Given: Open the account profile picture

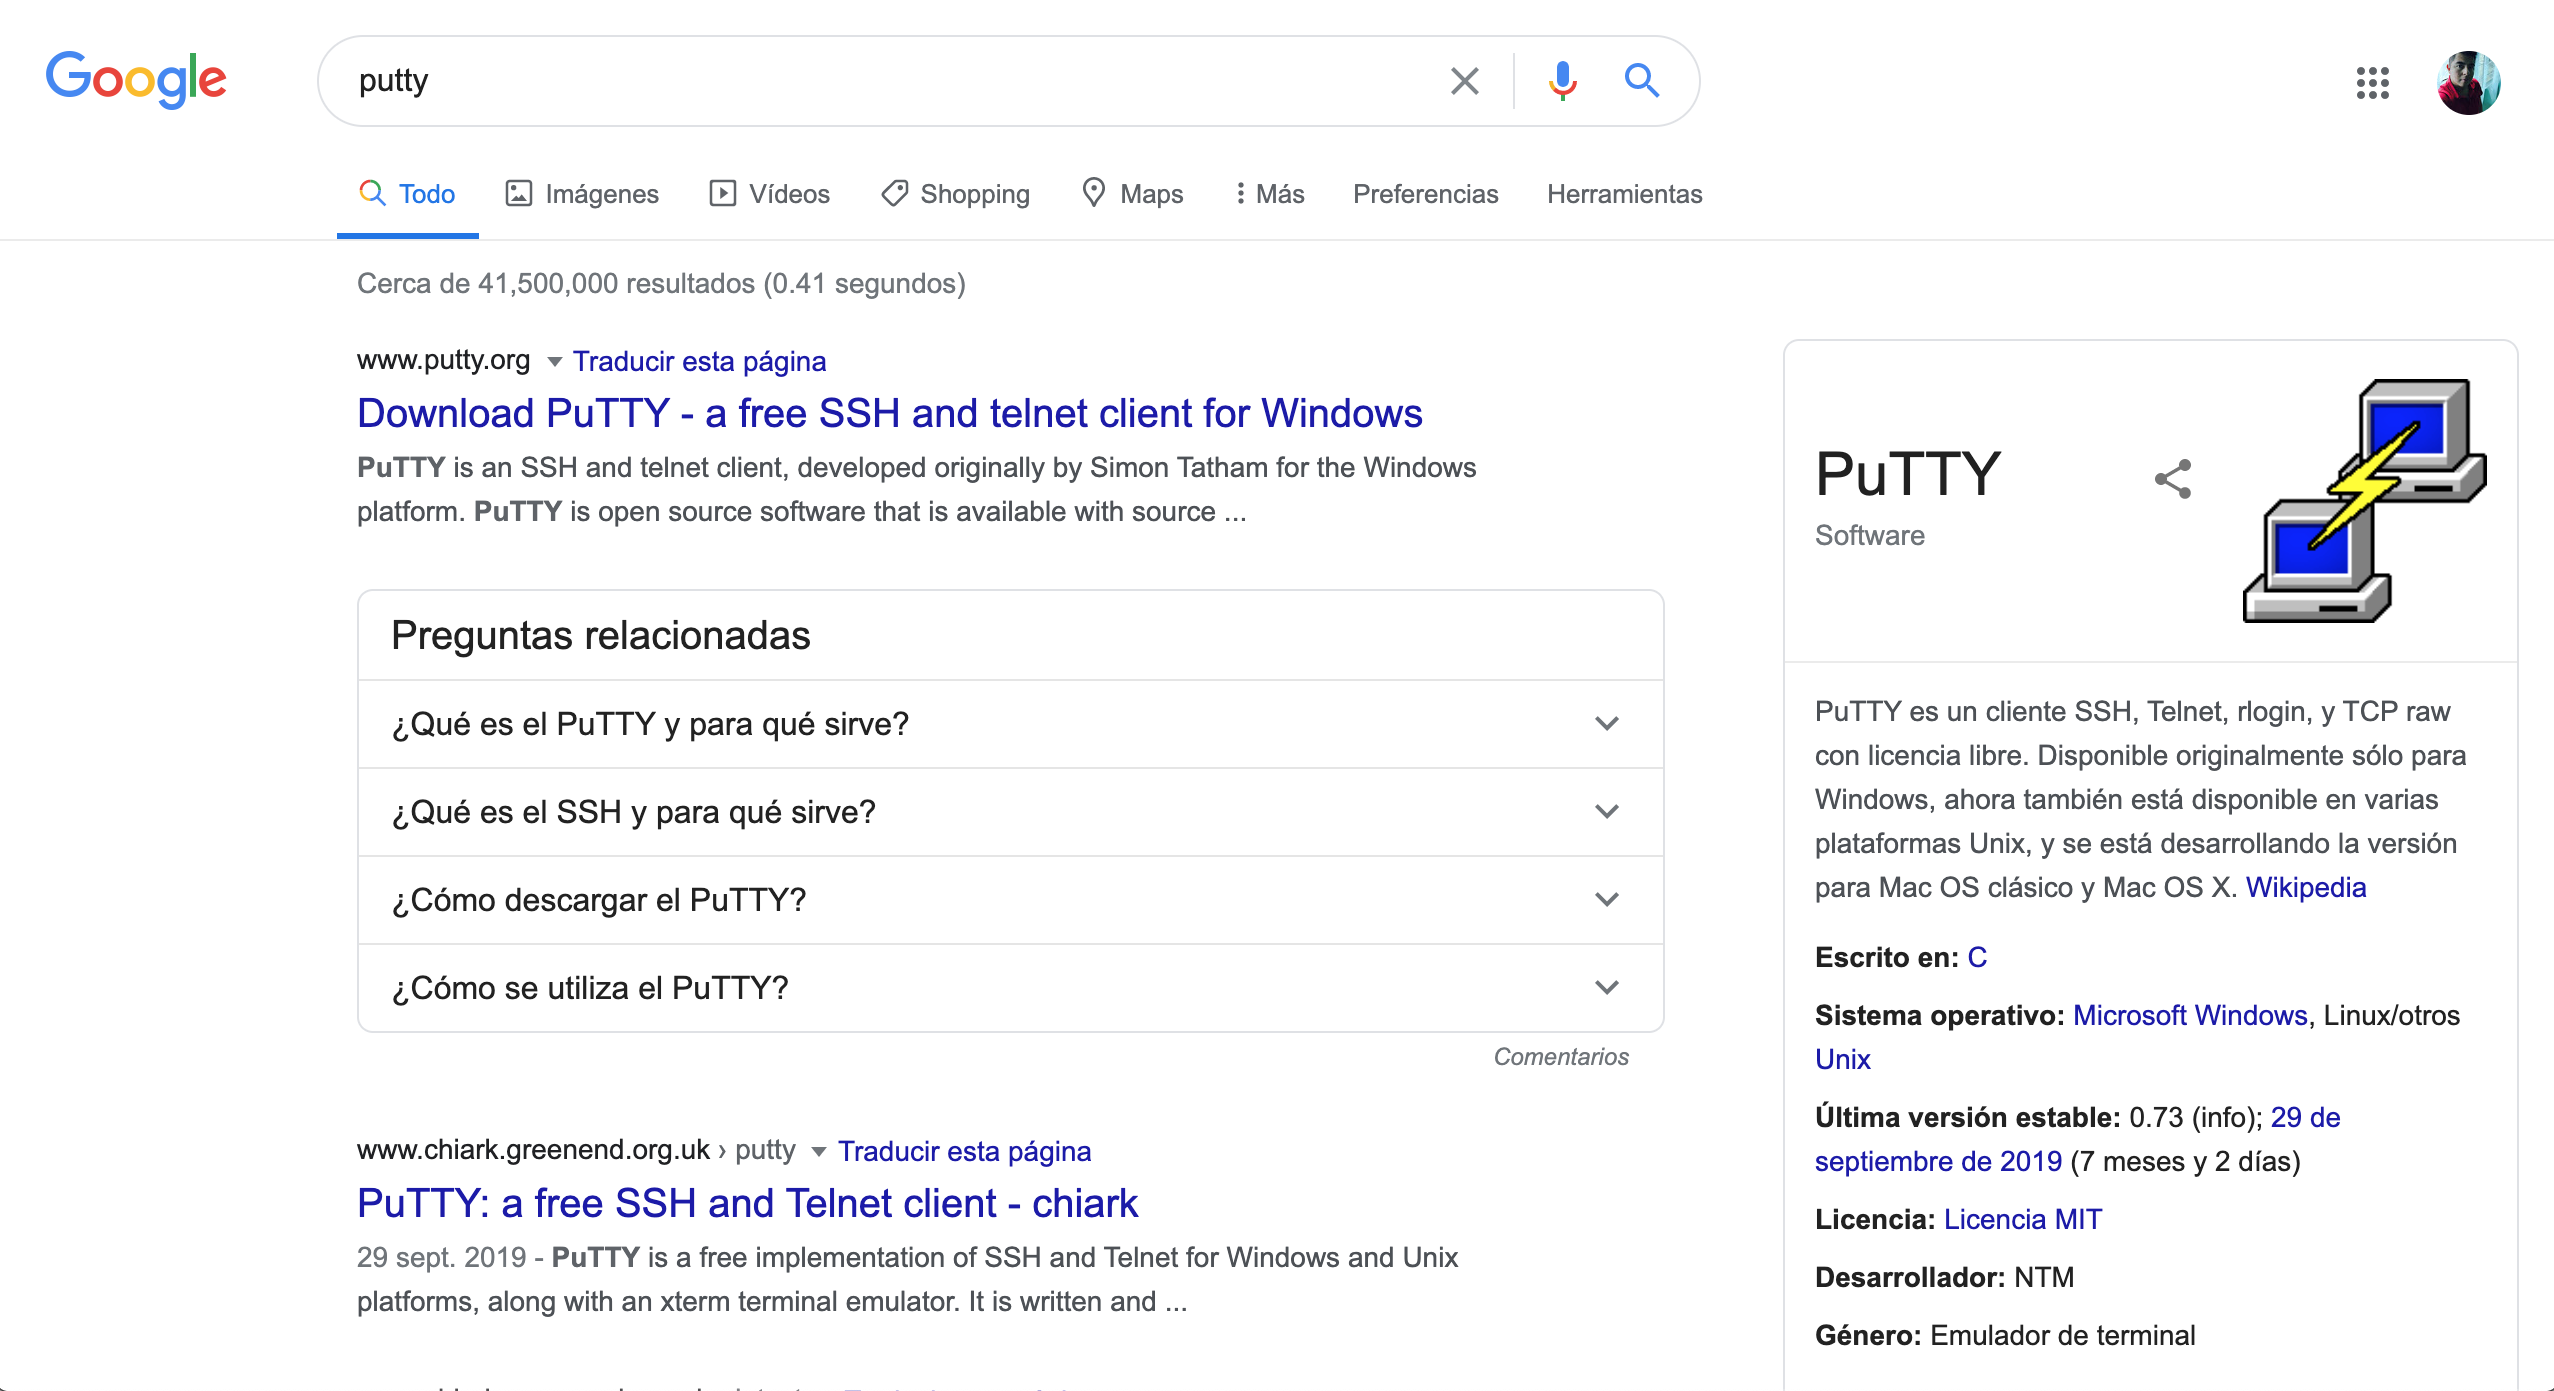Looking at the screenshot, I should (2469, 83).
